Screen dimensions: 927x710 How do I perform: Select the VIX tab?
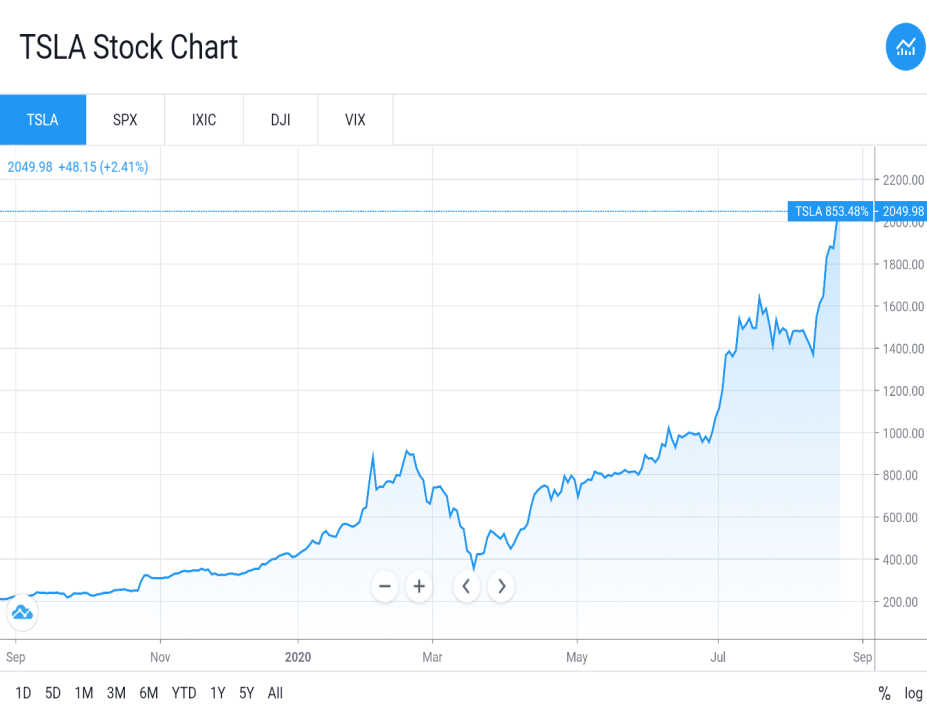[355, 120]
